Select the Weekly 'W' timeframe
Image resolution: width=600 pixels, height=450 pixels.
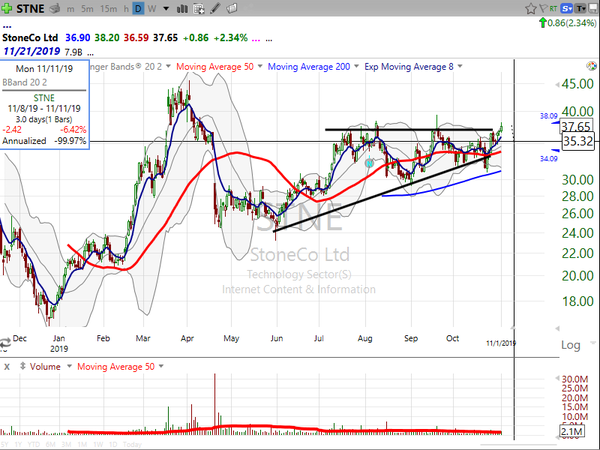pyautogui.click(x=152, y=8)
